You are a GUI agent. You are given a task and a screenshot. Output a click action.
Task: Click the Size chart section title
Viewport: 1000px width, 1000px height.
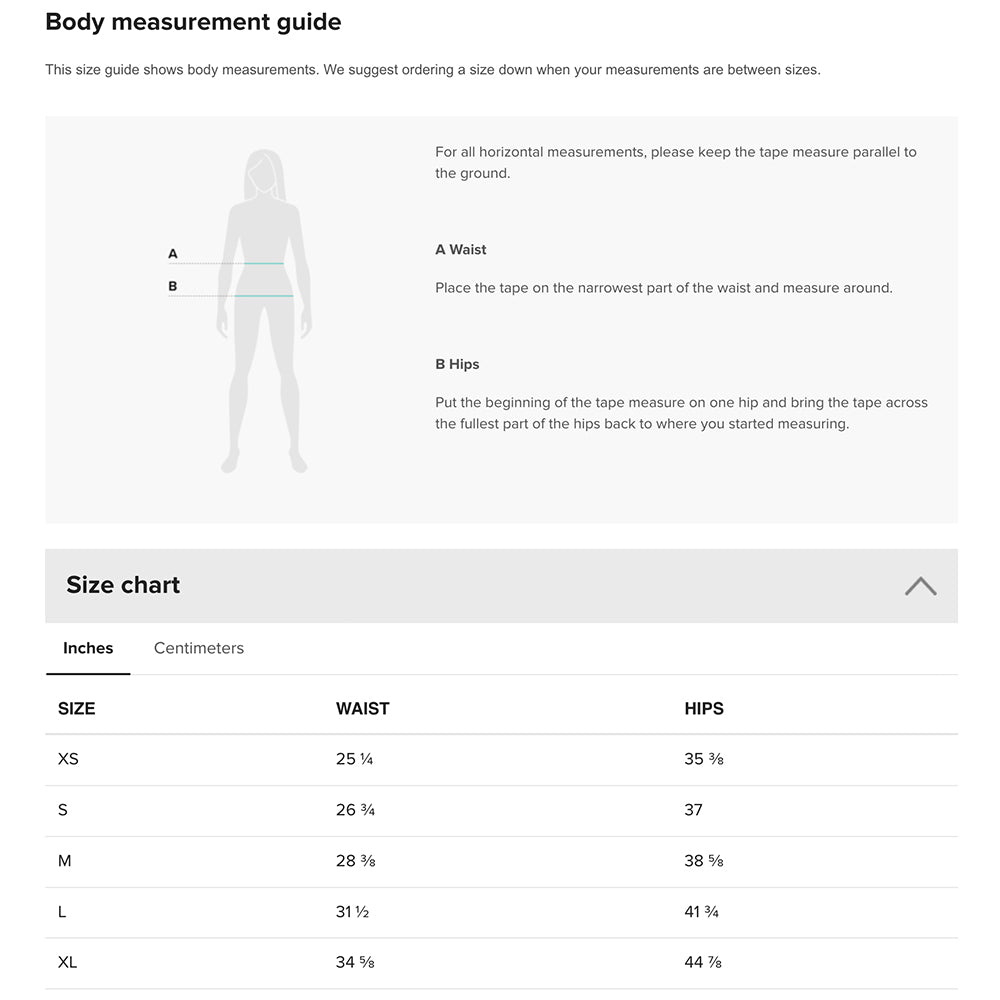[x=123, y=585]
